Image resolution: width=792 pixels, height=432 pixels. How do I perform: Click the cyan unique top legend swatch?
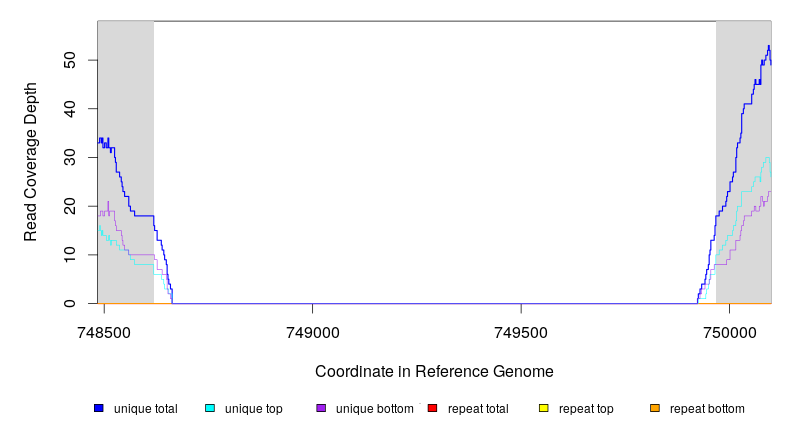[x=210, y=409]
